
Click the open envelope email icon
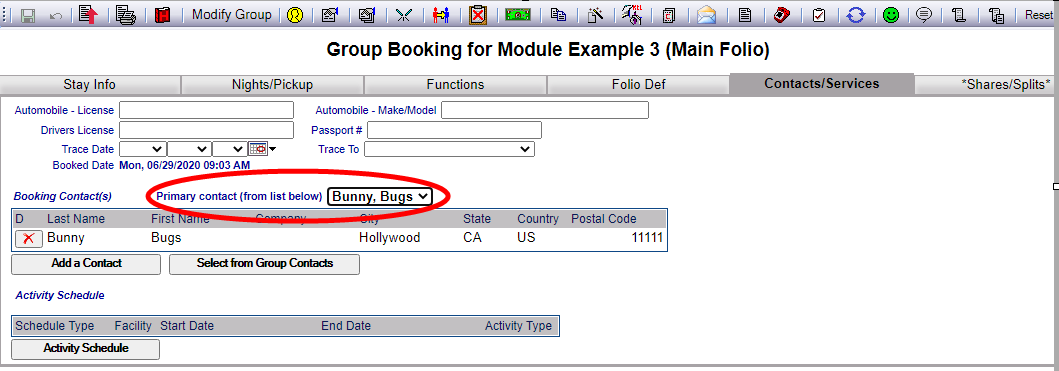tap(706, 15)
